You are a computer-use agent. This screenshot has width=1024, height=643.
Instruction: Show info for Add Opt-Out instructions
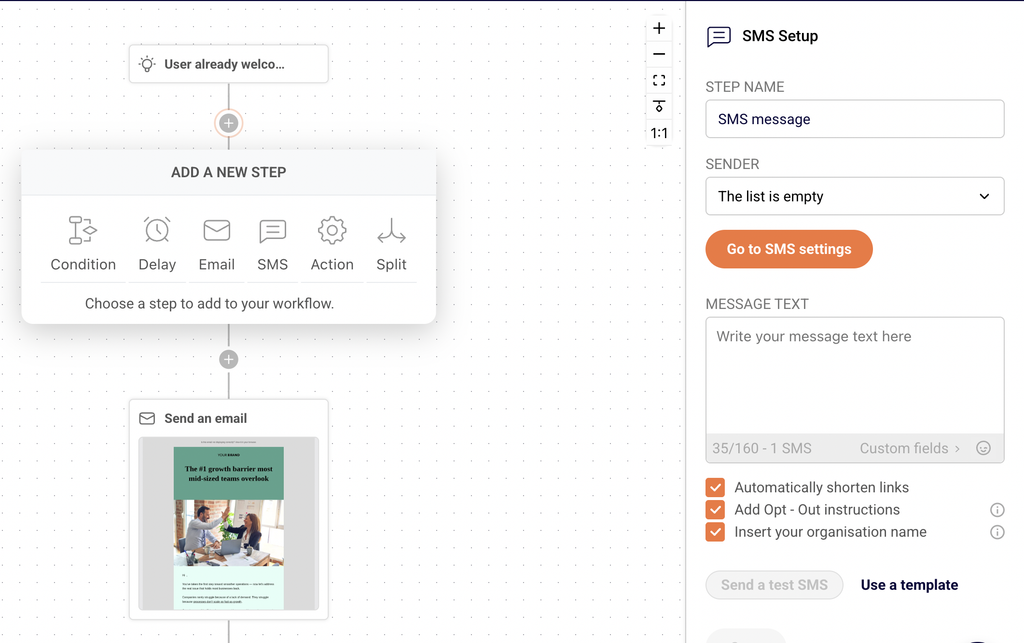click(x=997, y=510)
